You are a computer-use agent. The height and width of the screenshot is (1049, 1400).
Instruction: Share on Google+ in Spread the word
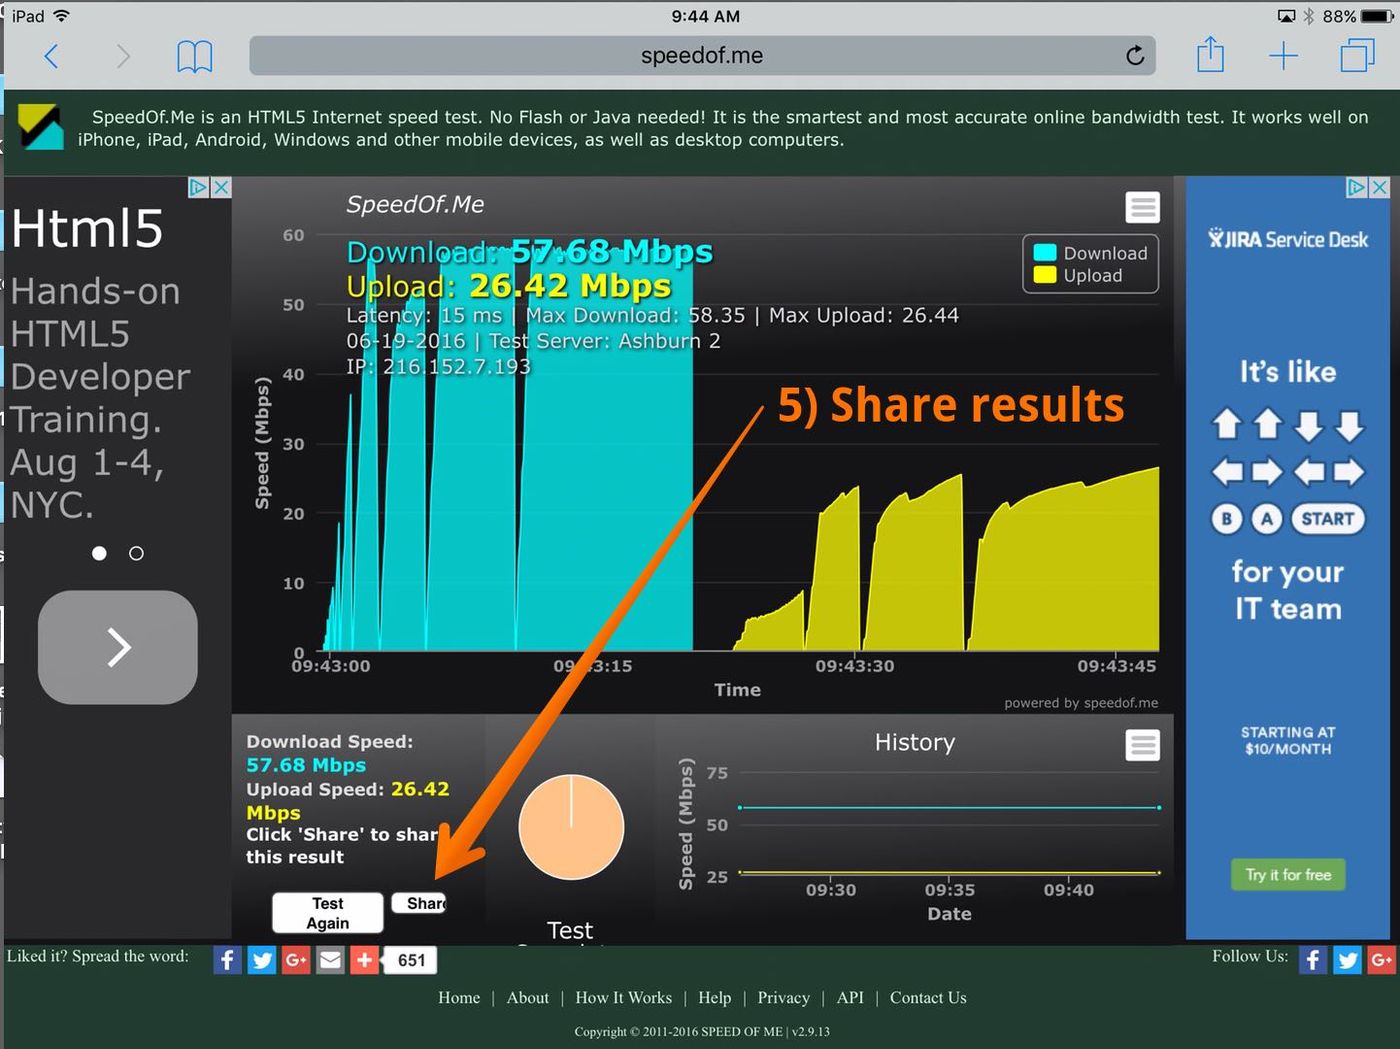[296, 960]
